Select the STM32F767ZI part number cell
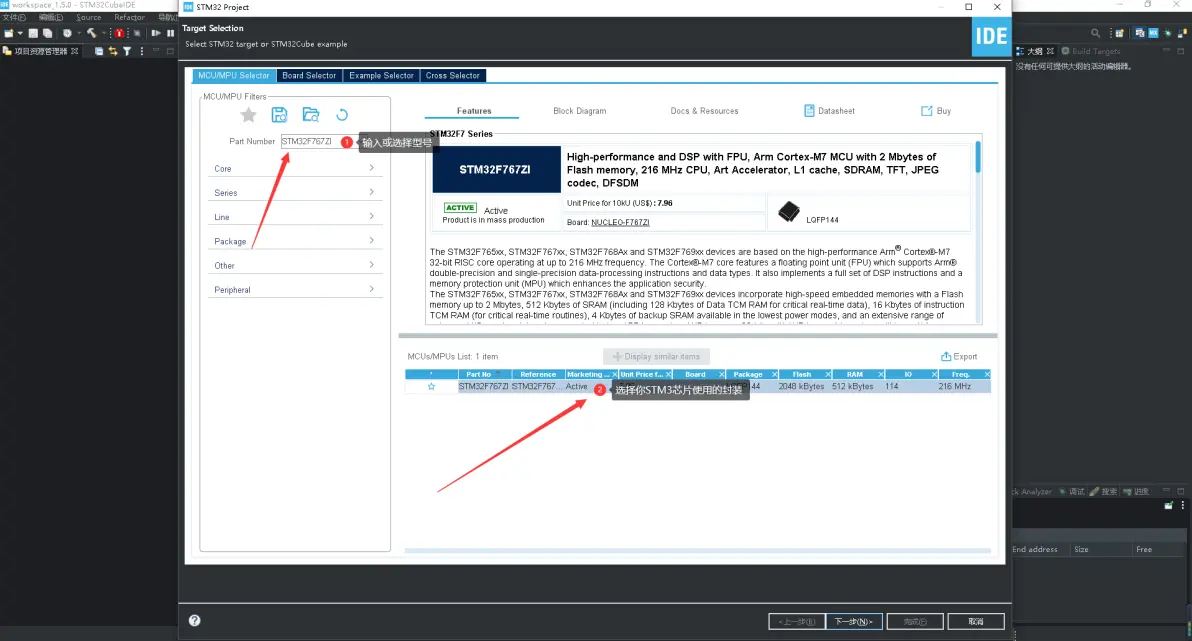 [483, 386]
